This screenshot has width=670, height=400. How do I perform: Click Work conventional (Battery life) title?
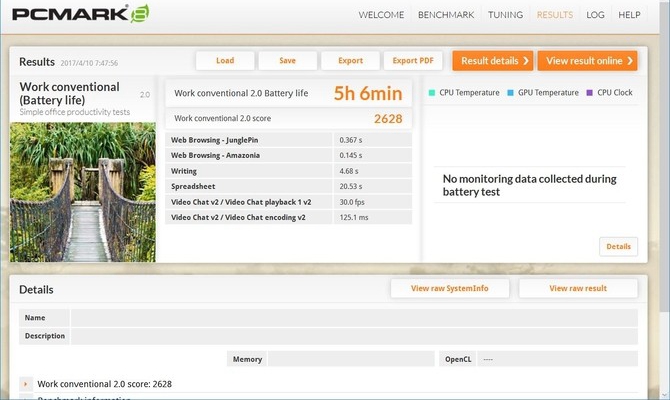(69, 93)
